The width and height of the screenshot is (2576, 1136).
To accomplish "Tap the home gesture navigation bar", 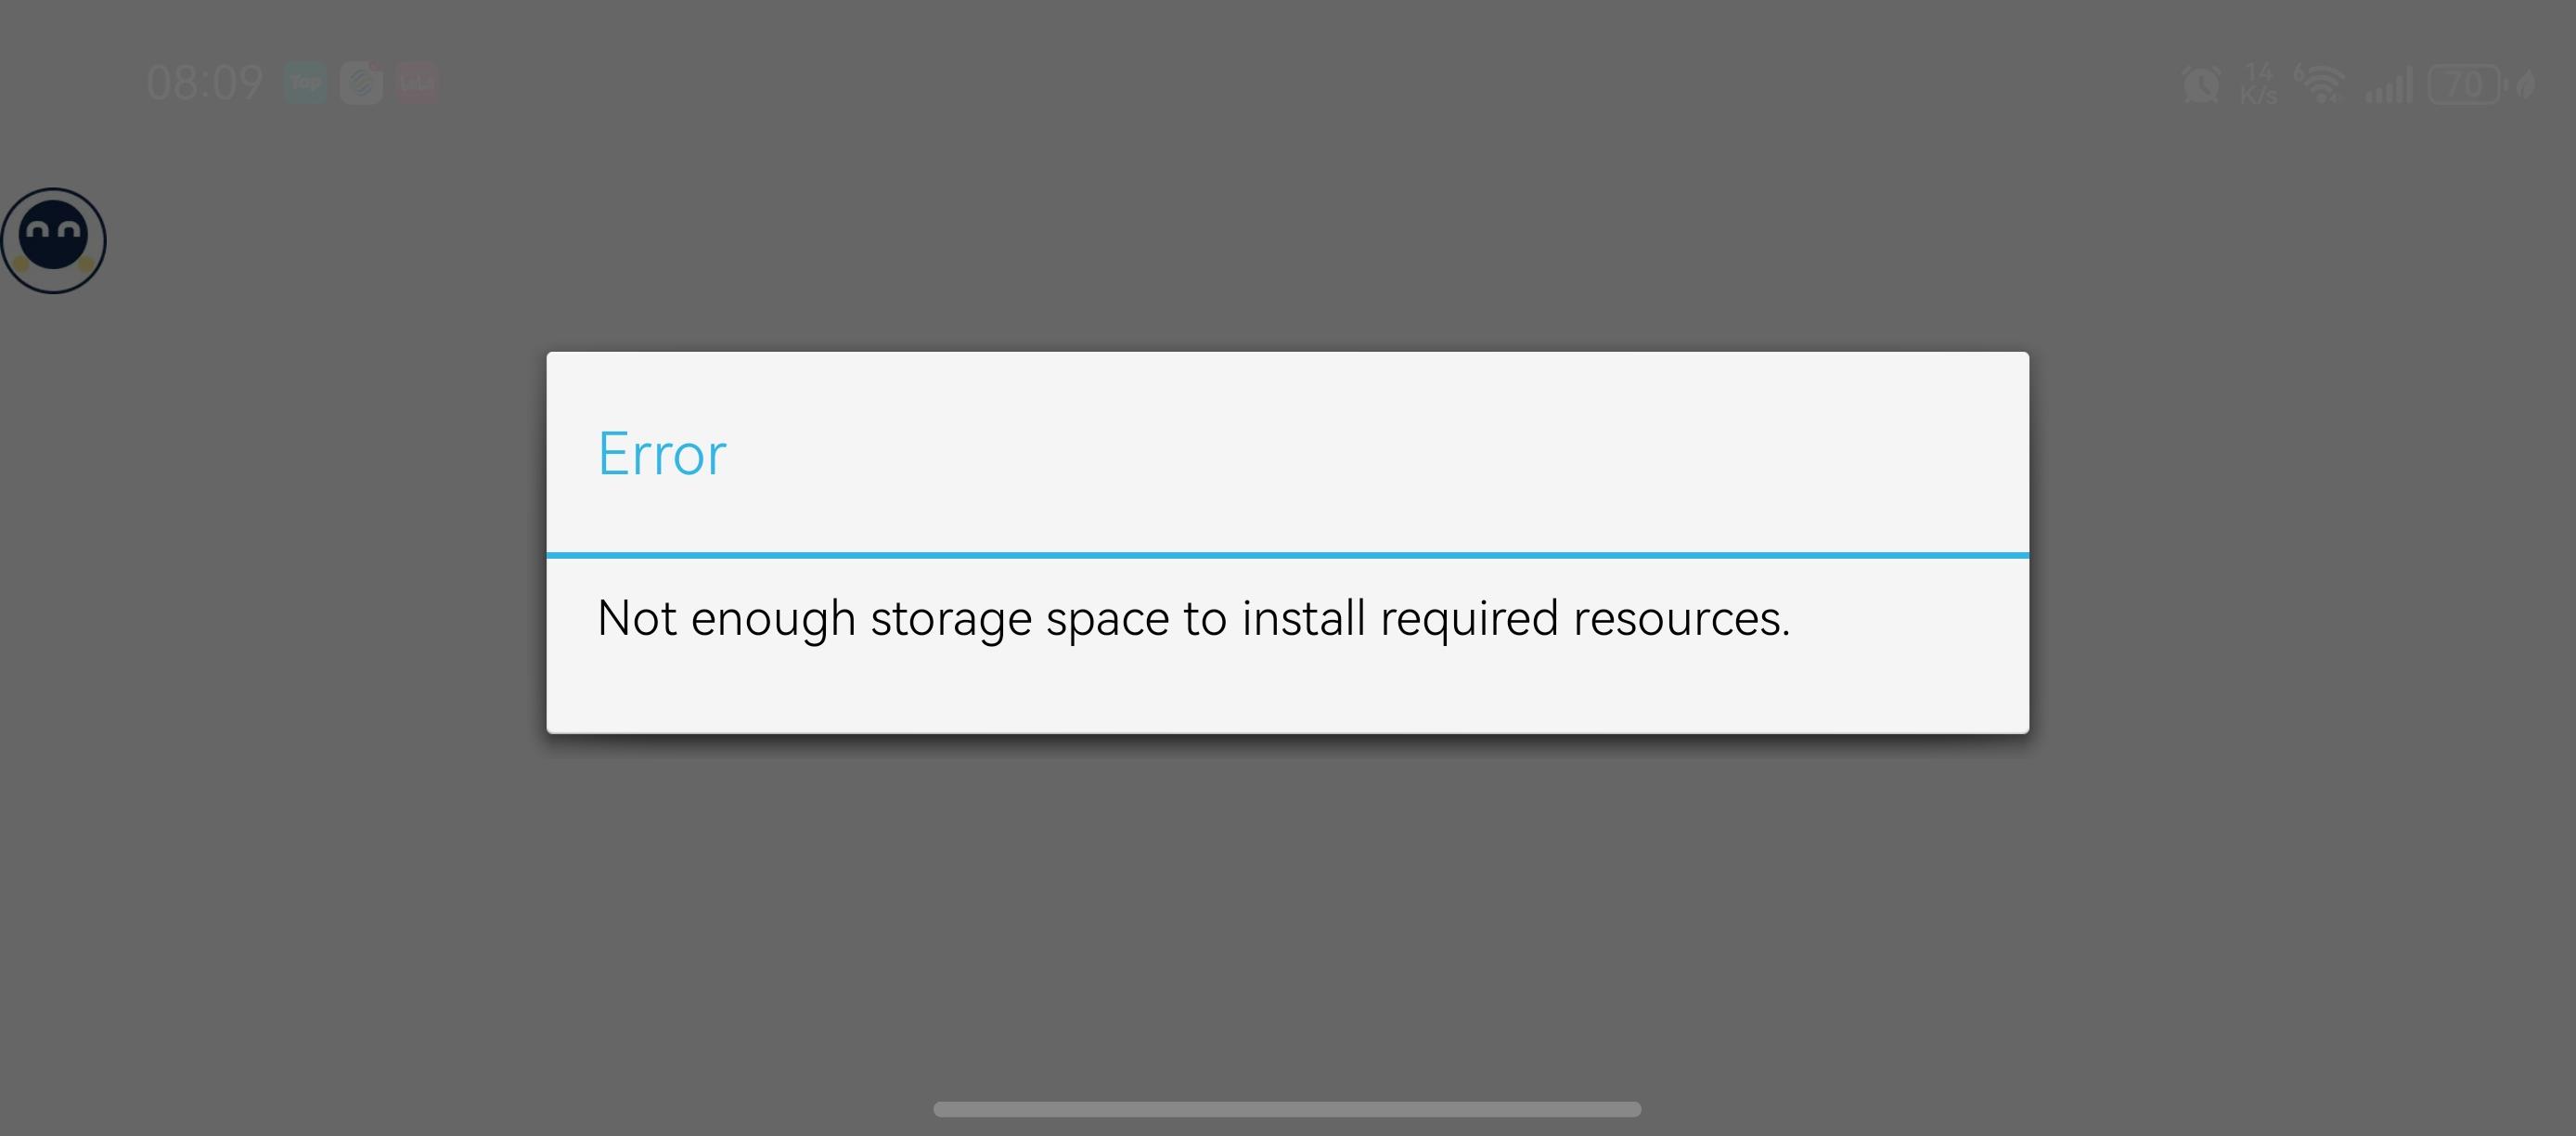I will click(1287, 1109).
